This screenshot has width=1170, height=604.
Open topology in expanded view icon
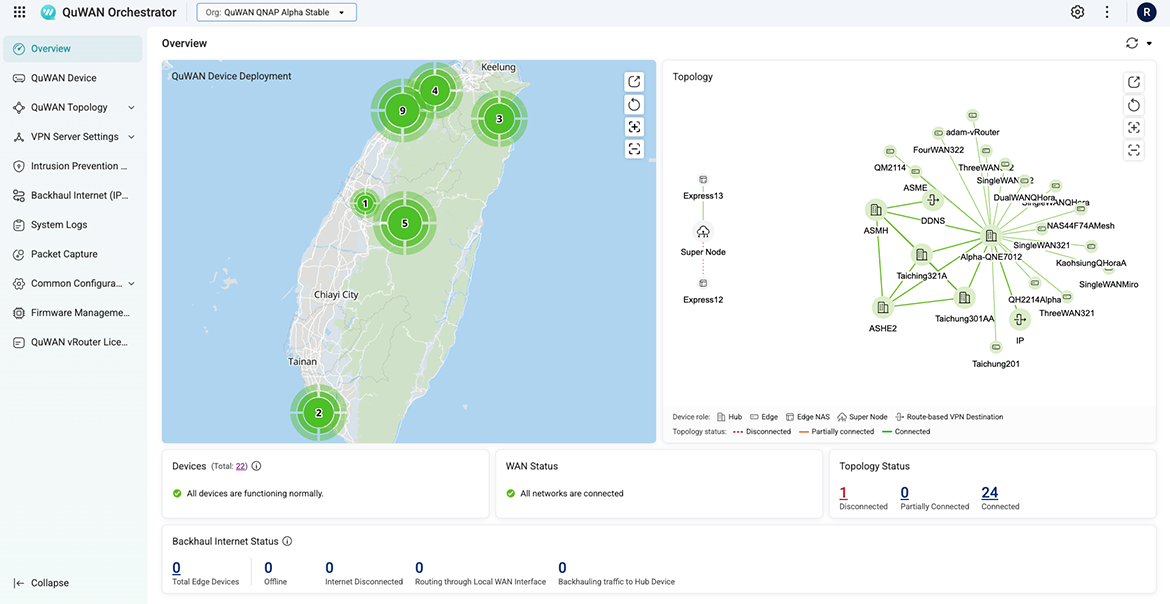point(1133,82)
